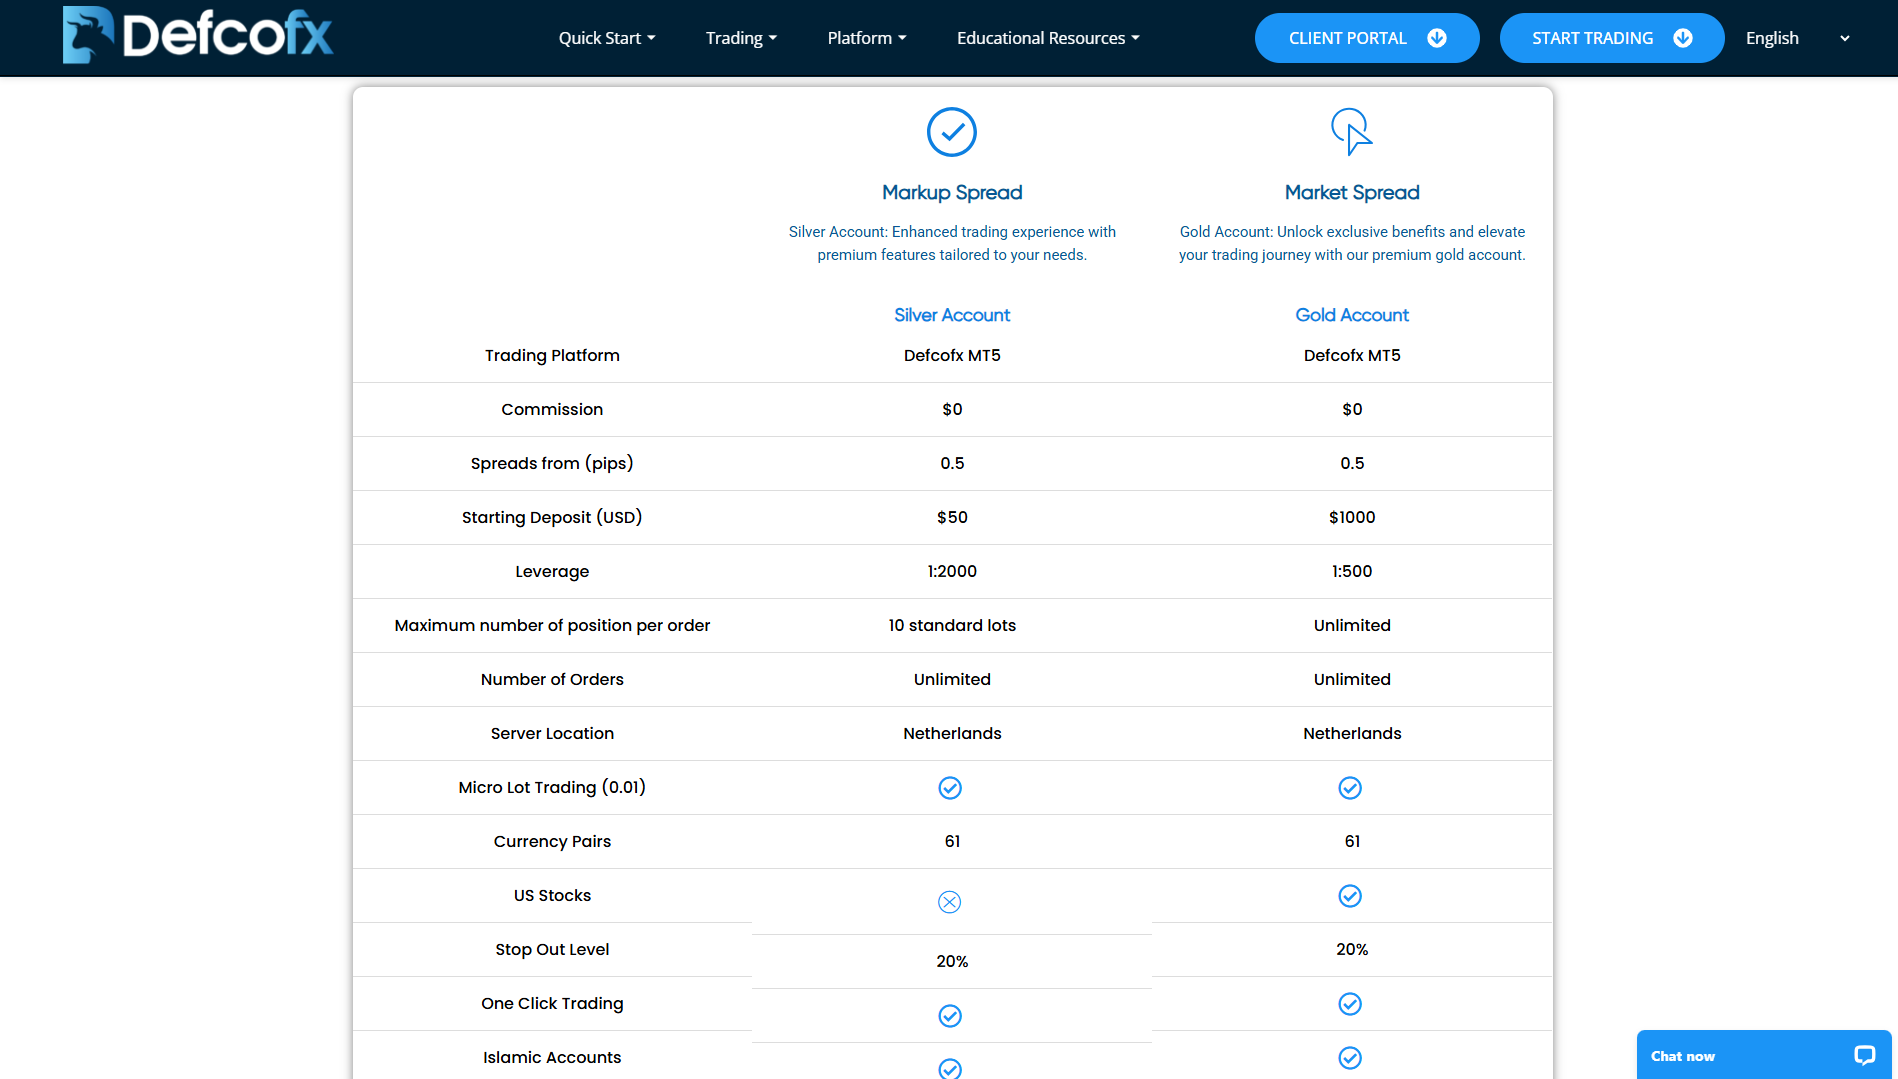Select the Silver Account heading link
The height and width of the screenshot is (1079, 1898).
click(x=952, y=315)
